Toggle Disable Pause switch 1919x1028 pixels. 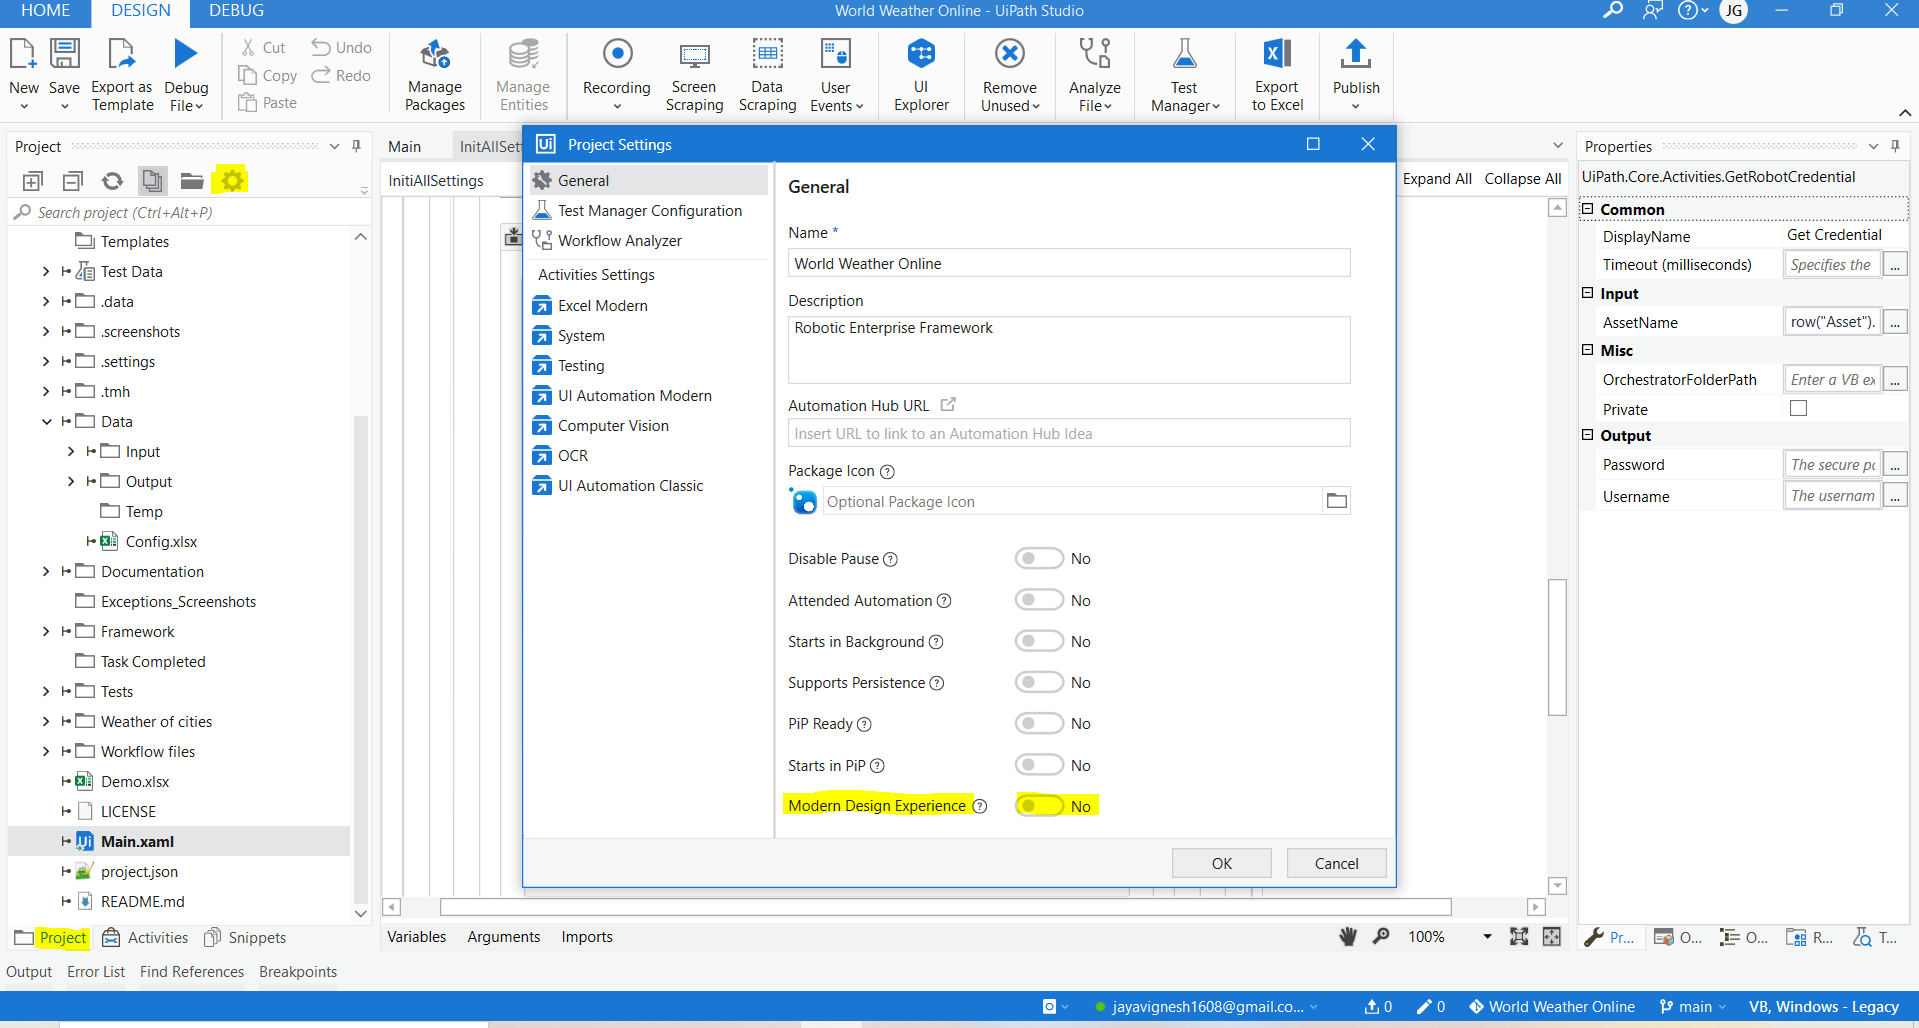click(x=1039, y=558)
